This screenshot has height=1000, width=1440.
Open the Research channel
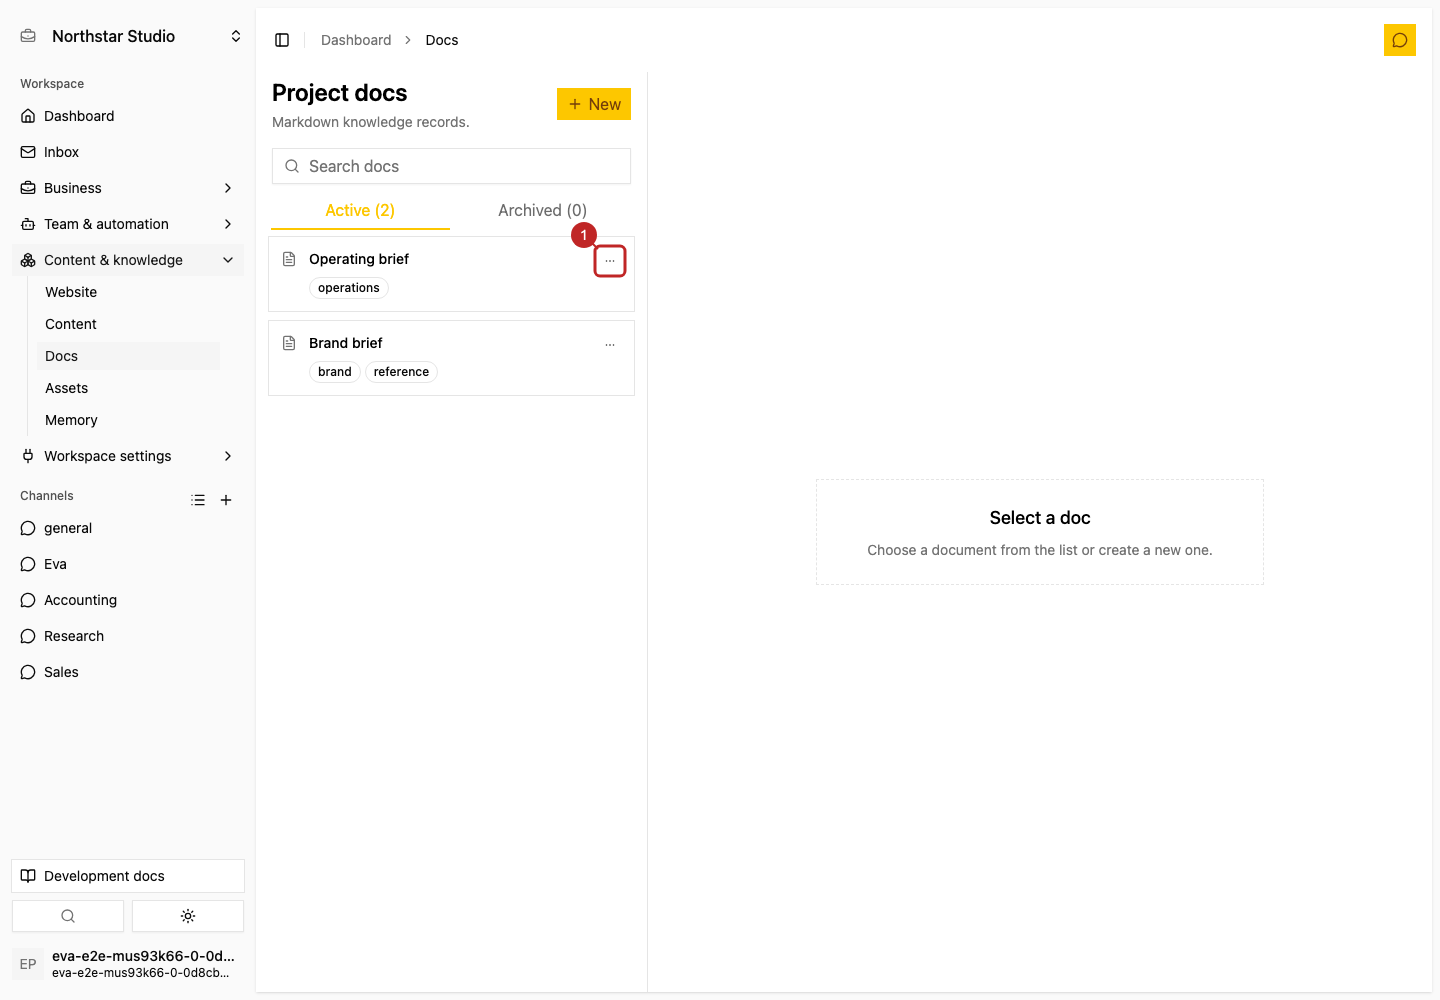128,636
